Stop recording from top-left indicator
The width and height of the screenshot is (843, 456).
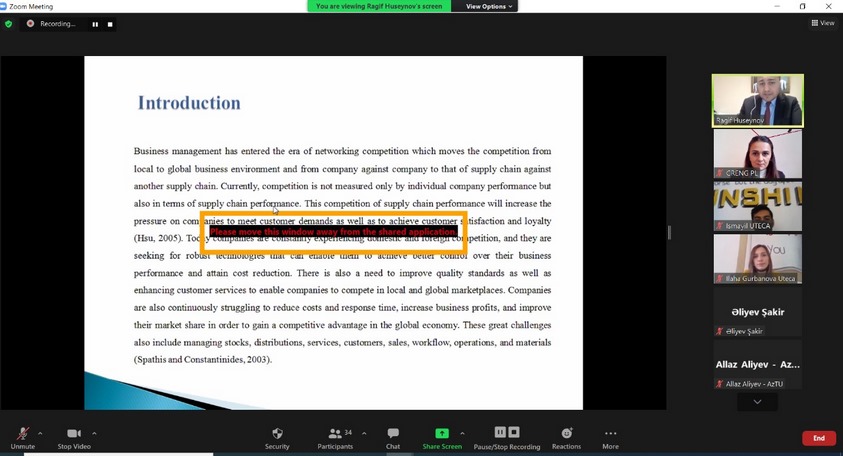click(x=109, y=24)
